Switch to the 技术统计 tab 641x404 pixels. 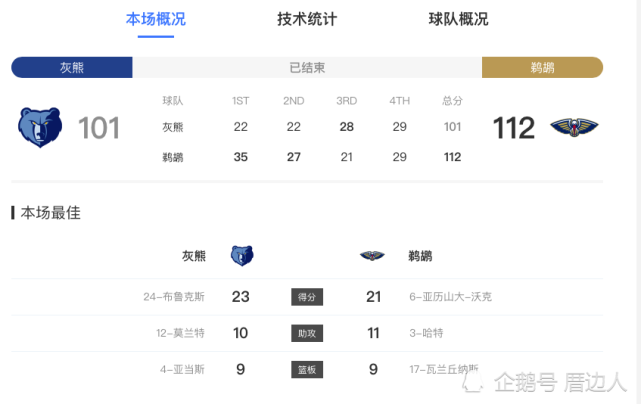pyautogui.click(x=307, y=19)
